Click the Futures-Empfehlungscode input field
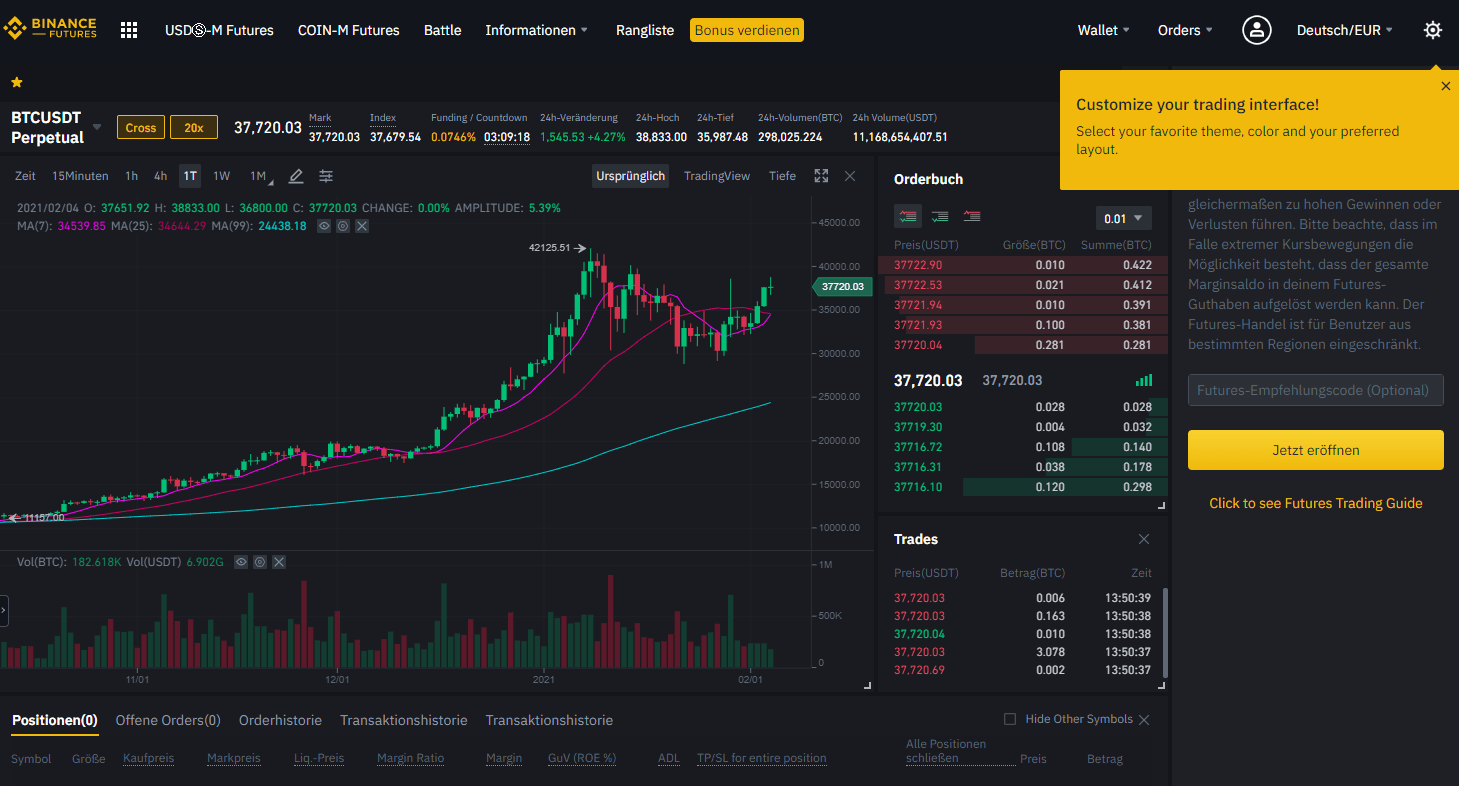1459x786 pixels. 1315,390
